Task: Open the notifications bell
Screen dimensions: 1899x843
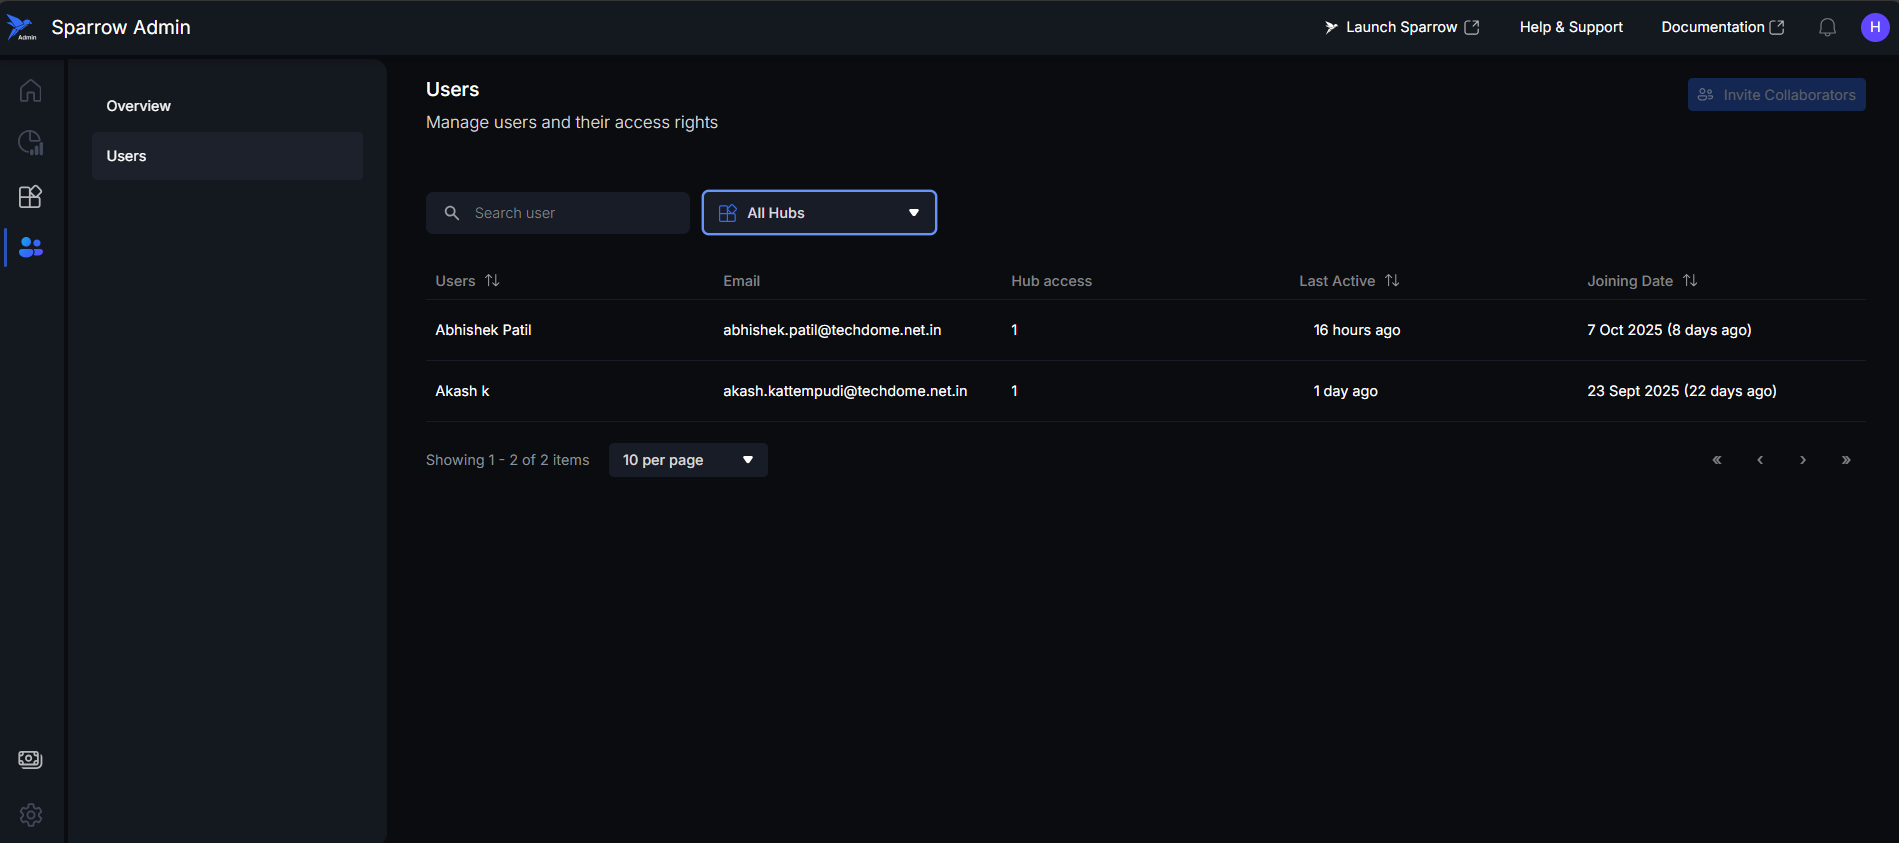Action: [x=1827, y=28]
